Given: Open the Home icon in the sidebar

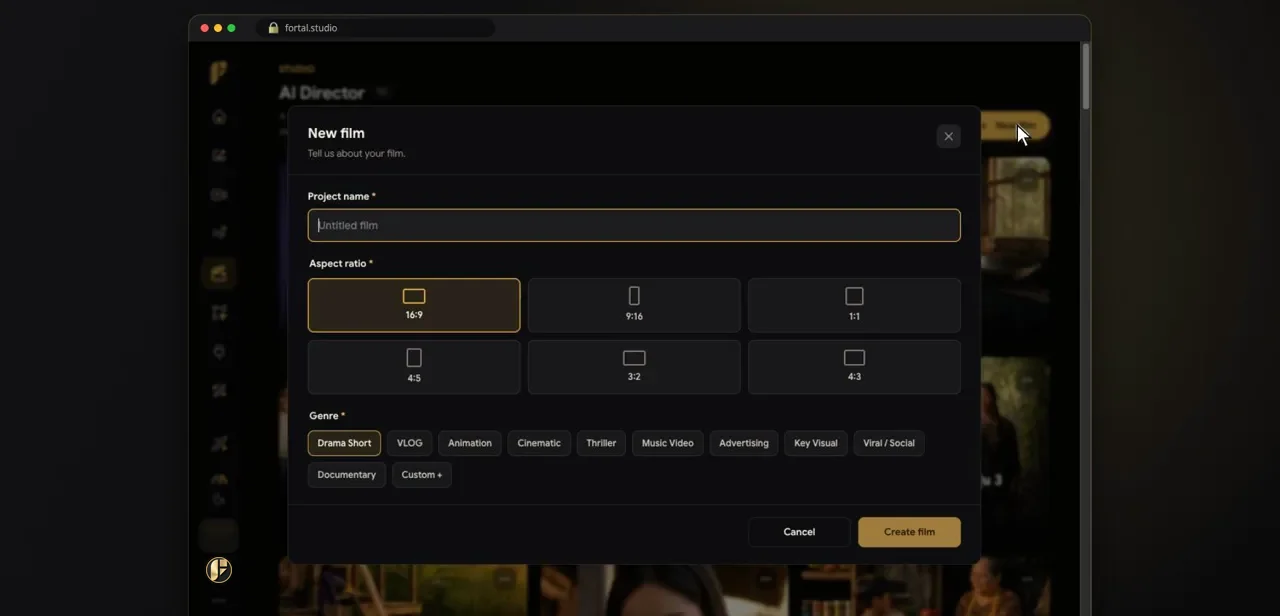Looking at the screenshot, I should point(219,117).
